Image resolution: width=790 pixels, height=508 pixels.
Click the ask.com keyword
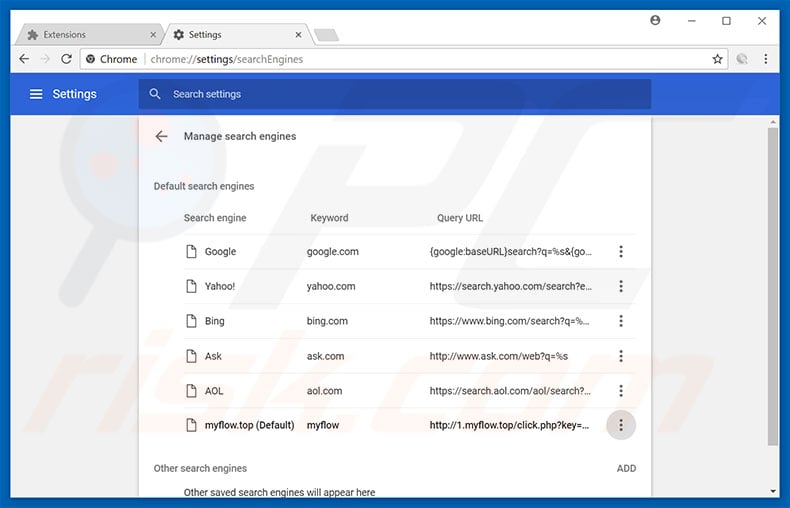click(x=325, y=356)
